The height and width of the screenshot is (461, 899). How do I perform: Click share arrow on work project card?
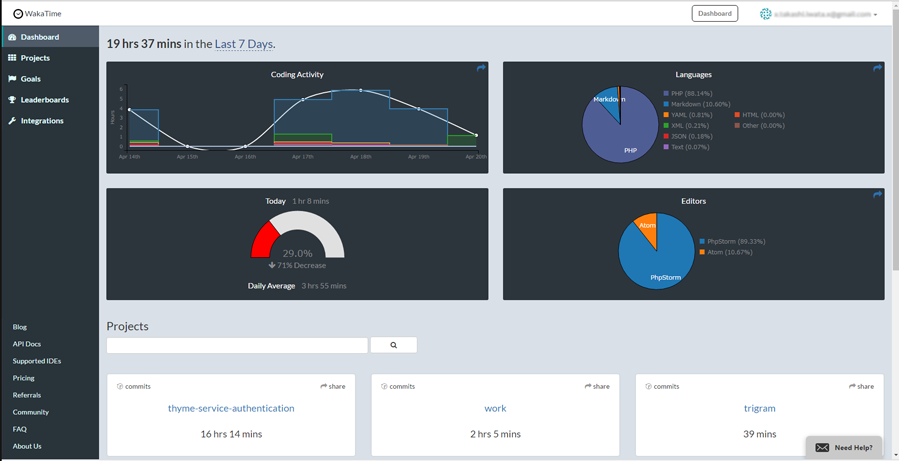[x=588, y=386]
